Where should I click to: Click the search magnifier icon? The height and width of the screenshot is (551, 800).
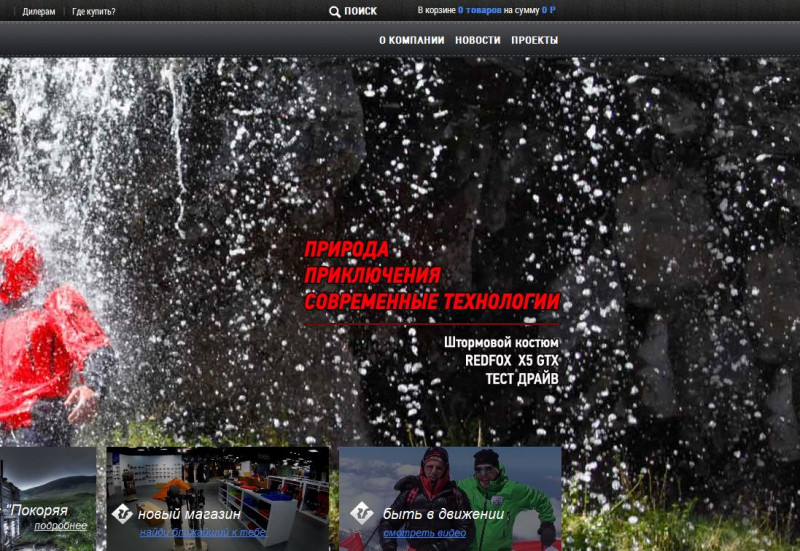pos(335,12)
